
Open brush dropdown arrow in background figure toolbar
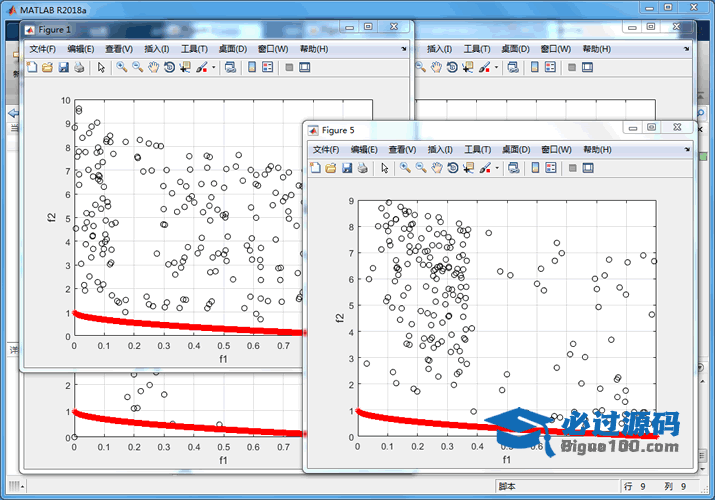click(496, 67)
